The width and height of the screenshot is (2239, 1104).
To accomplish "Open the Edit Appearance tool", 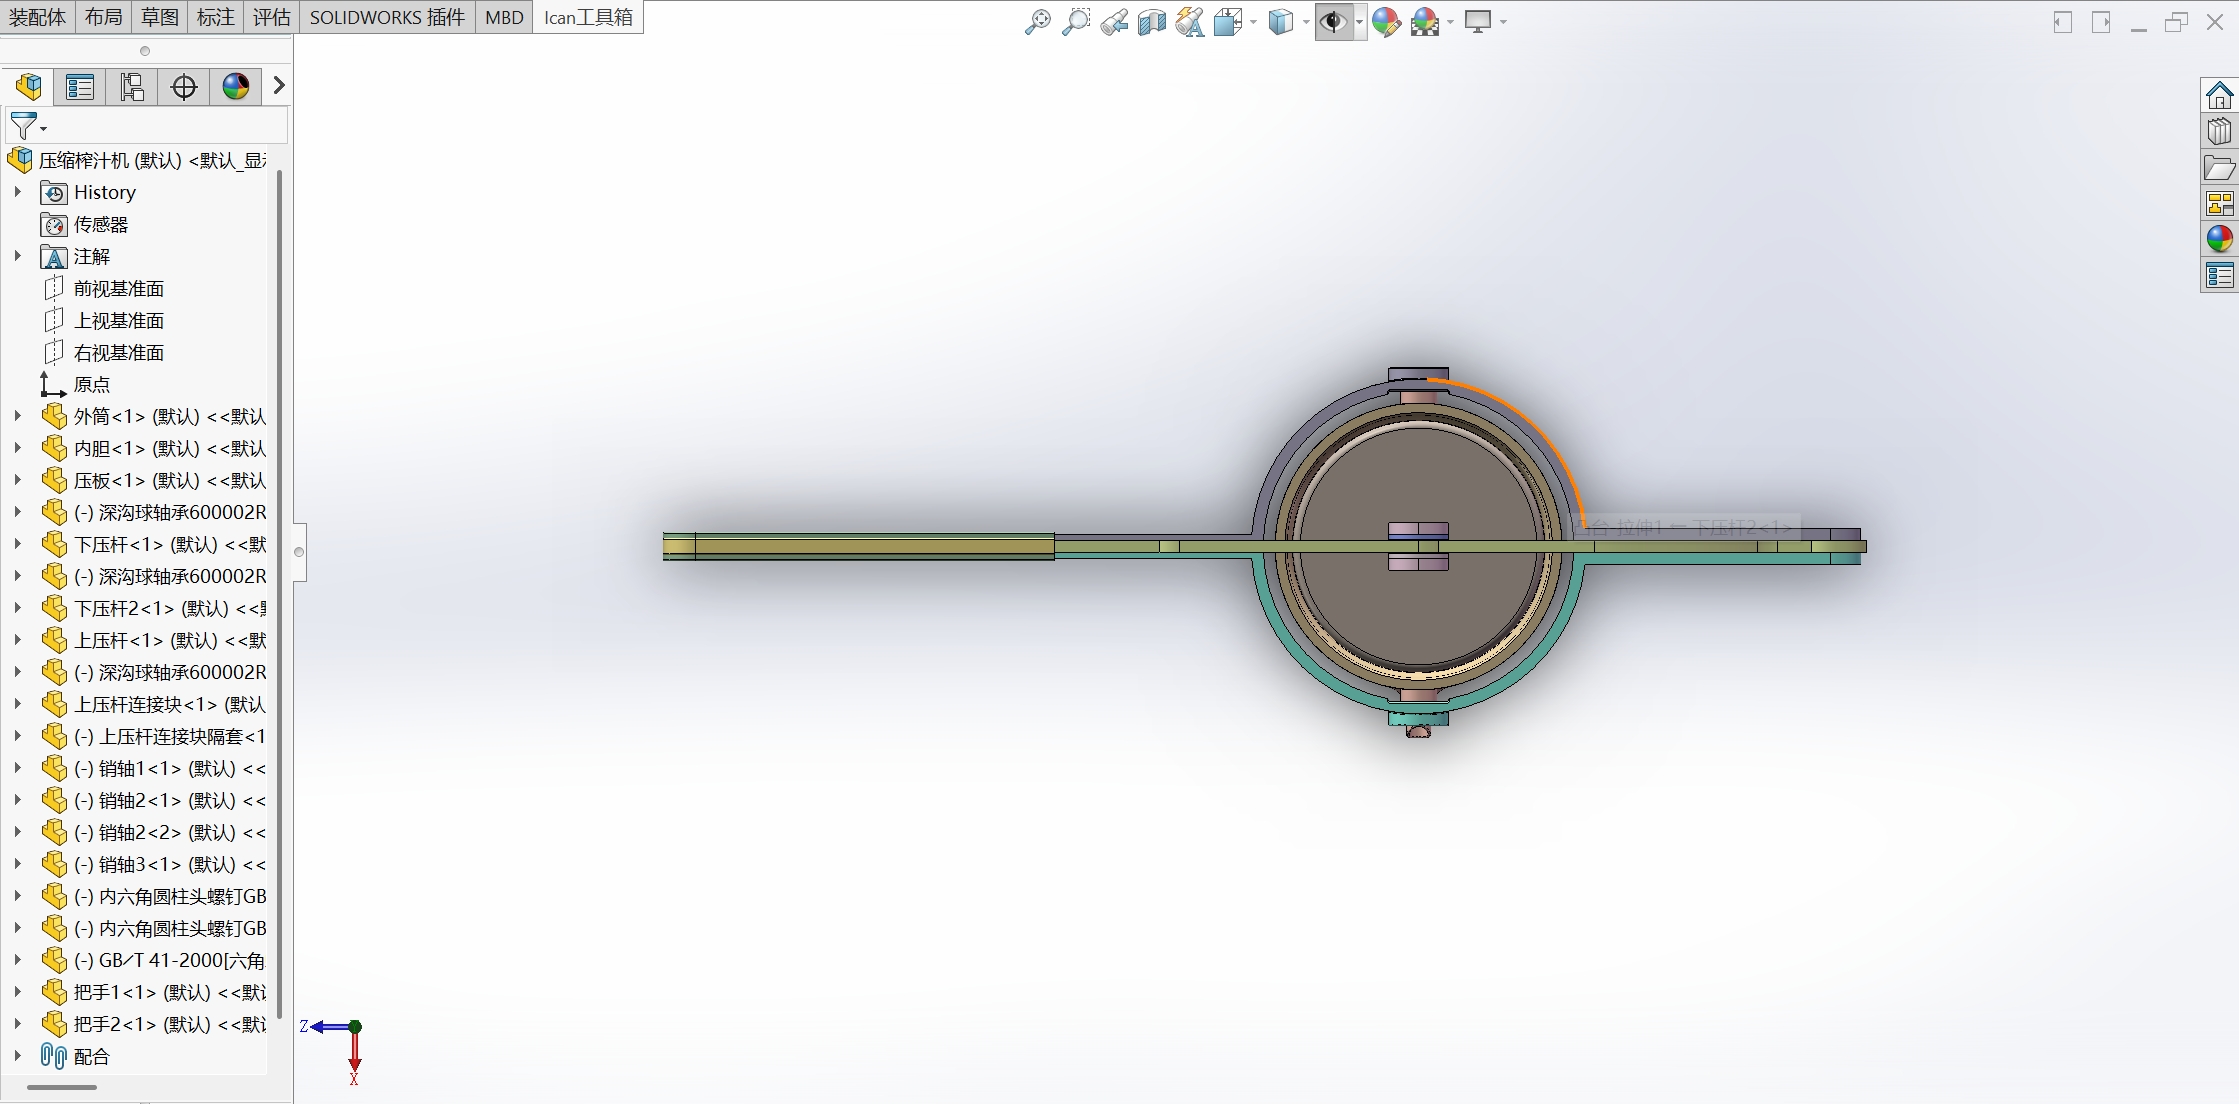I will (x=1385, y=21).
